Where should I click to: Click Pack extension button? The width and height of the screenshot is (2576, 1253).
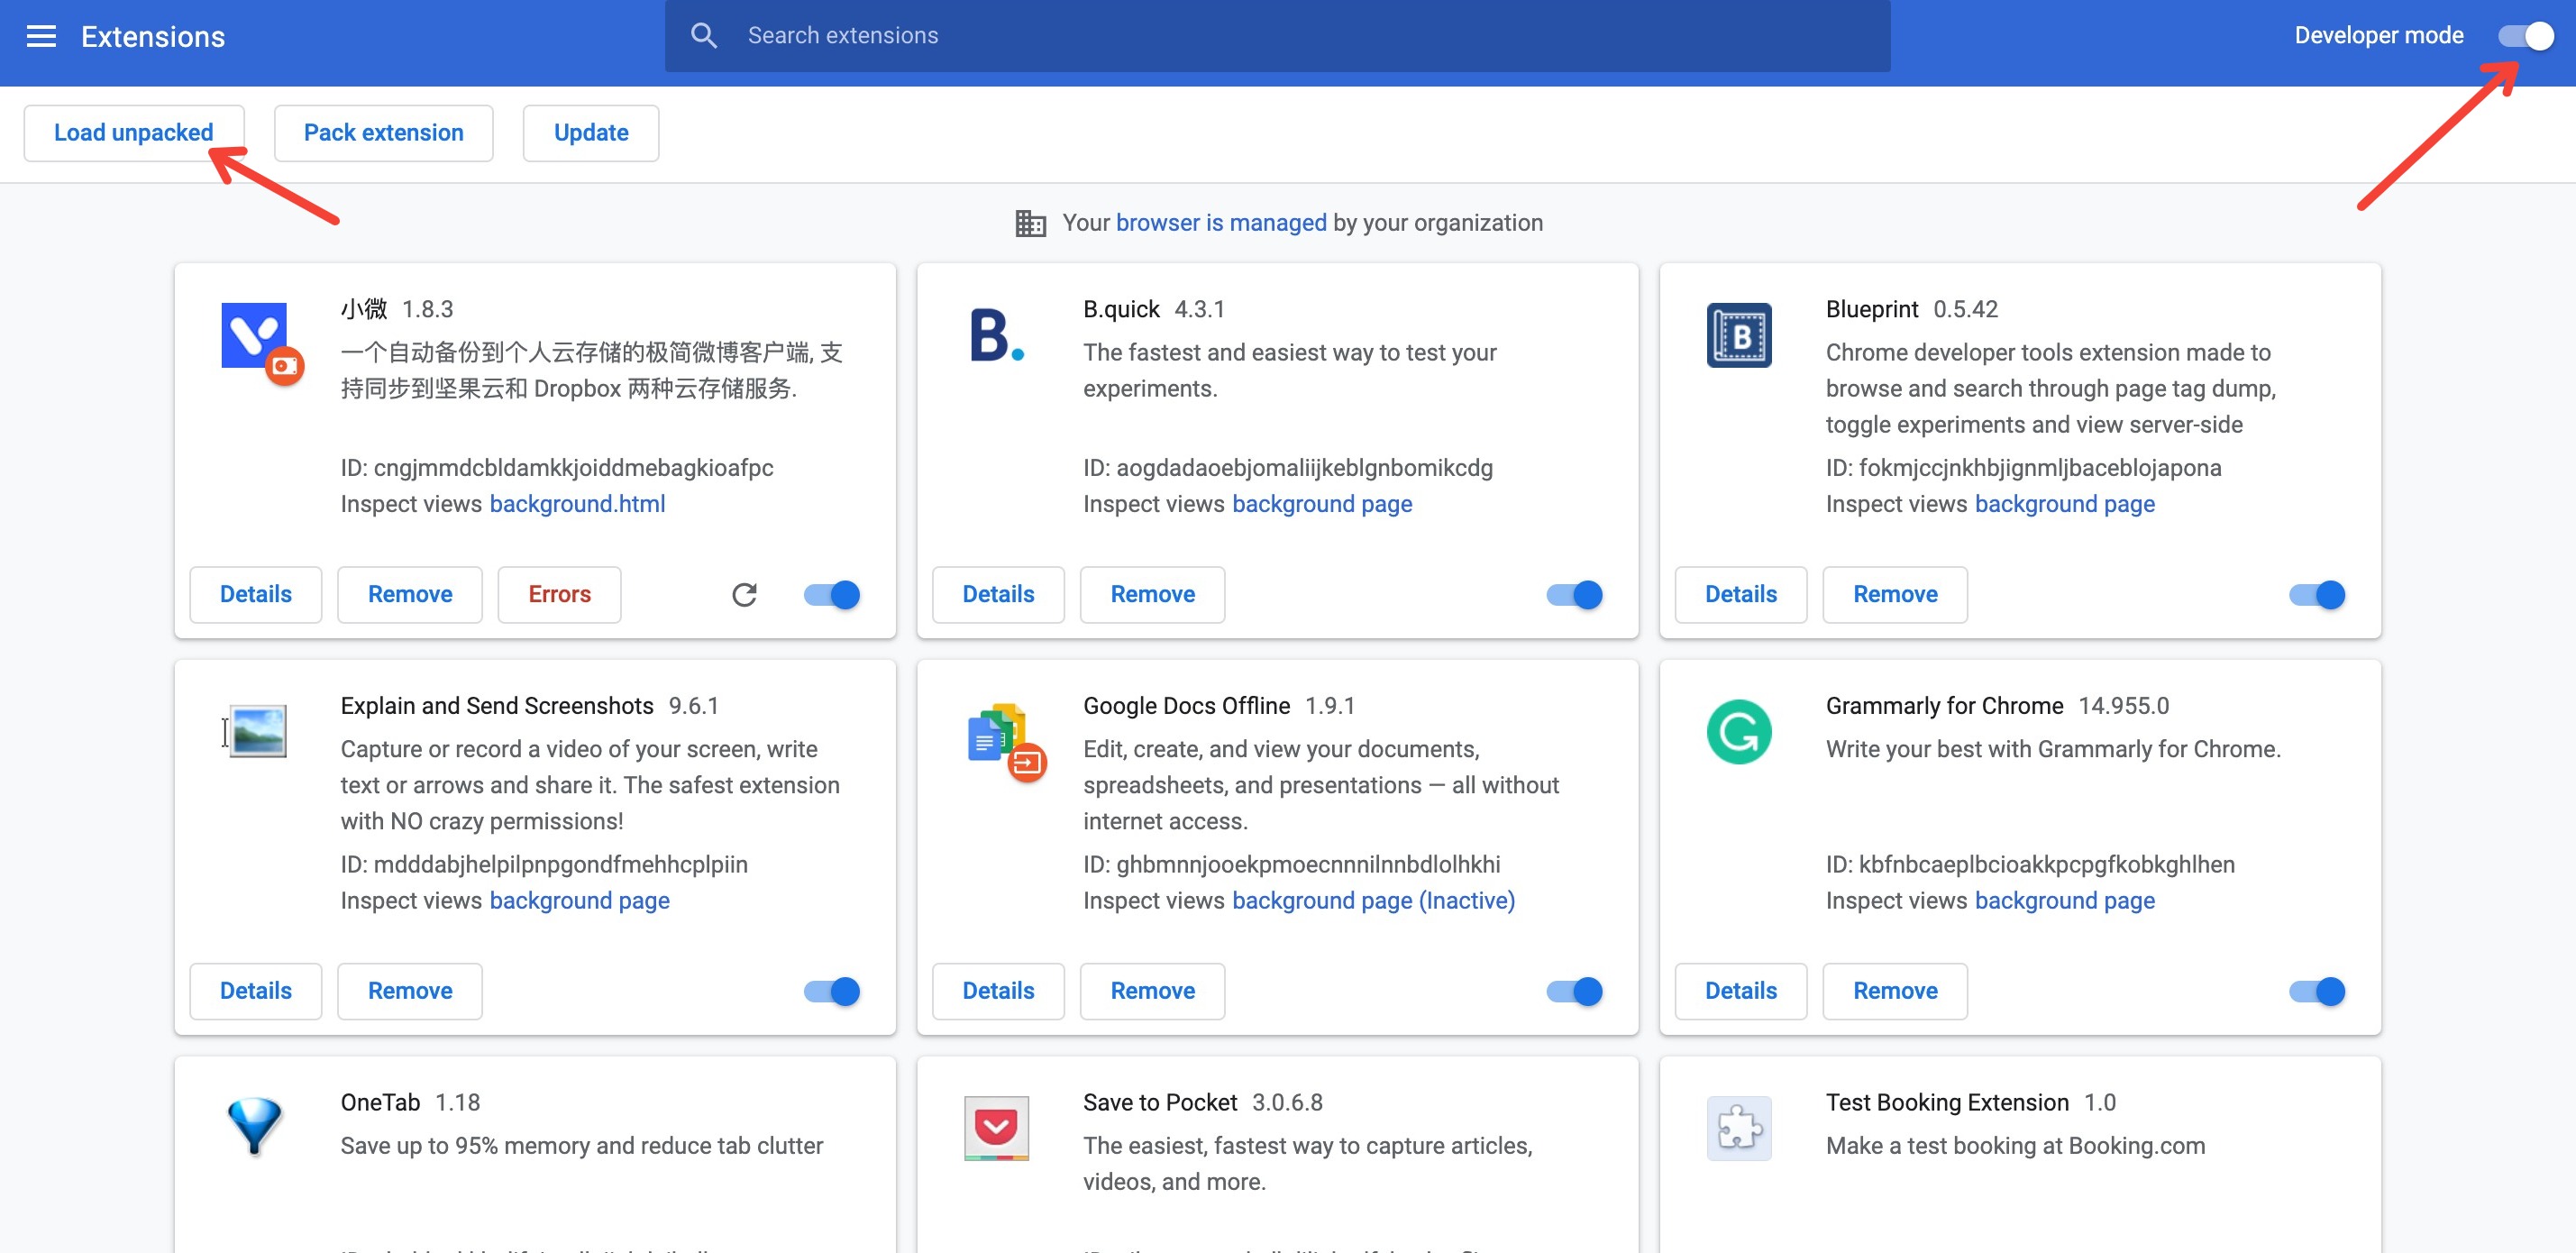pos(383,133)
